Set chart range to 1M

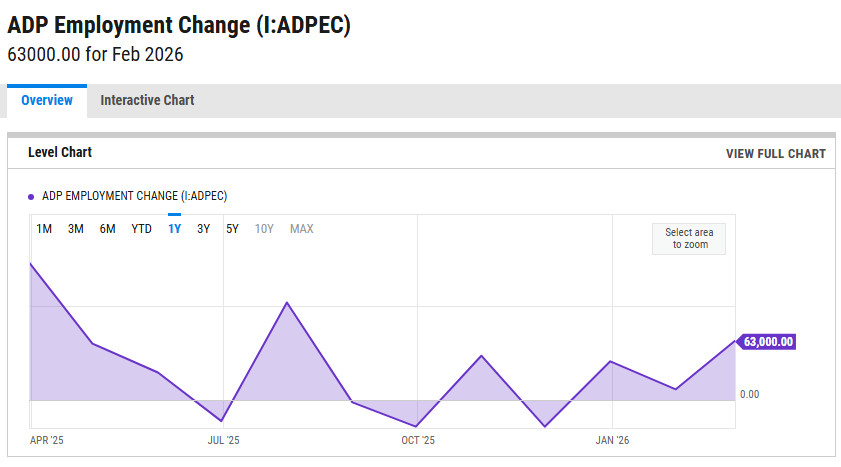(x=44, y=229)
